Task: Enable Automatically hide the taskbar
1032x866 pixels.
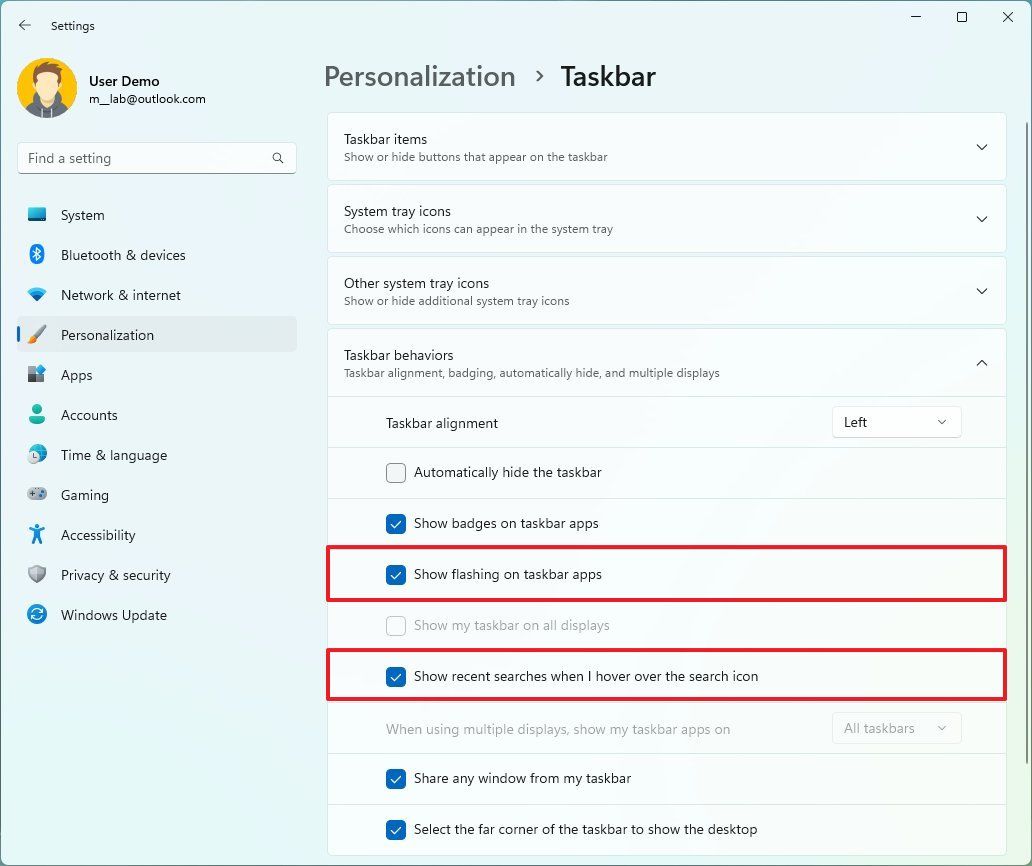Action: click(396, 472)
